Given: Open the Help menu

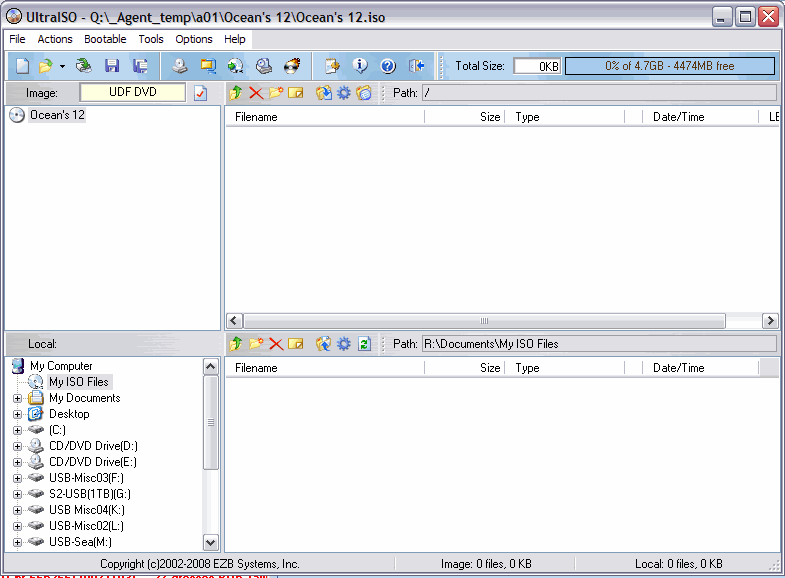Looking at the screenshot, I should [234, 39].
